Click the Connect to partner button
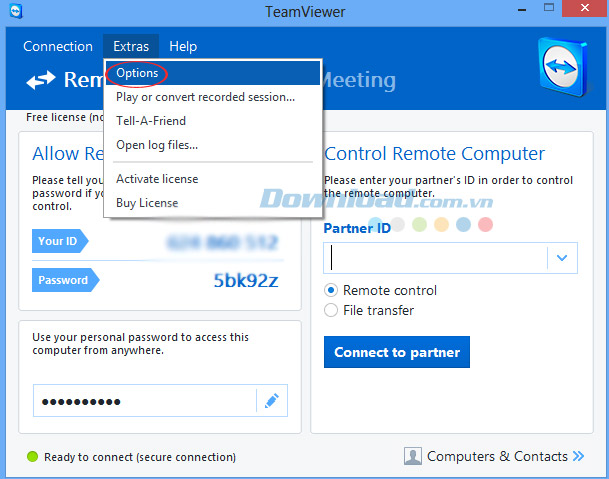609x479 pixels. (397, 352)
